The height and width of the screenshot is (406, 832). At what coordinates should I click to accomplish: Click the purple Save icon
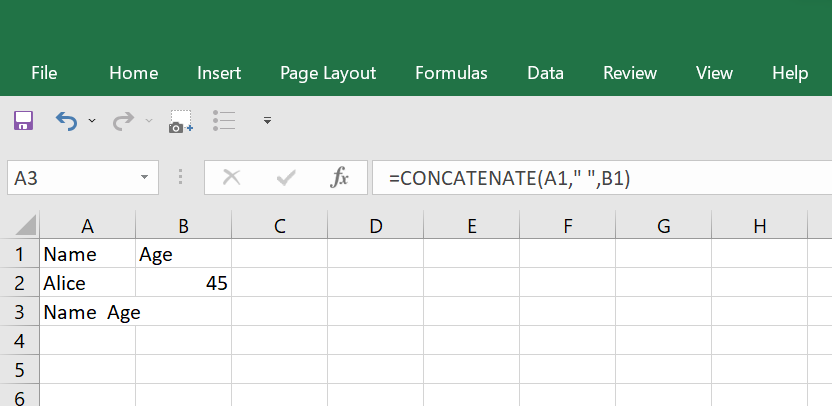(x=23, y=121)
